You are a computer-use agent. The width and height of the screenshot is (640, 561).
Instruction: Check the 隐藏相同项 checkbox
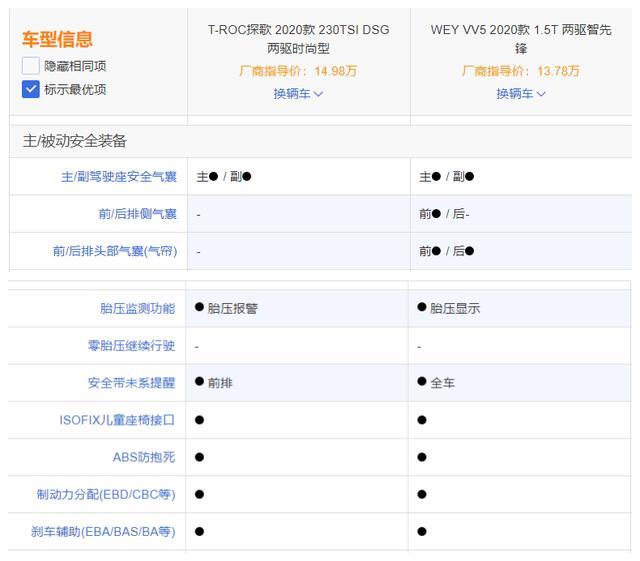point(31,66)
